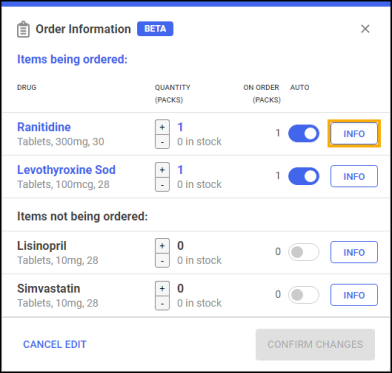Open INFO for Levothyroxine Sod
The height and width of the screenshot is (373, 392).
(x=354, y=176)
